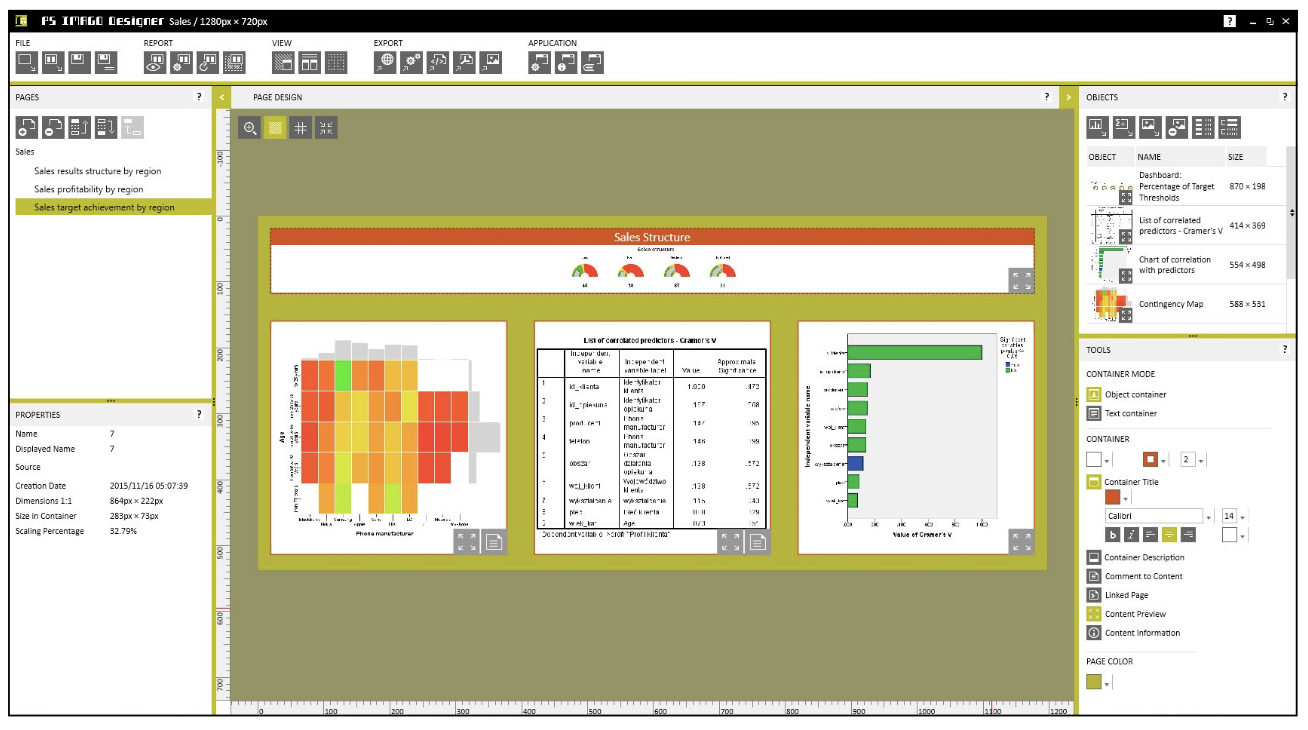
Task: Click the olive page color swatch
Action: pos(1094,682)
